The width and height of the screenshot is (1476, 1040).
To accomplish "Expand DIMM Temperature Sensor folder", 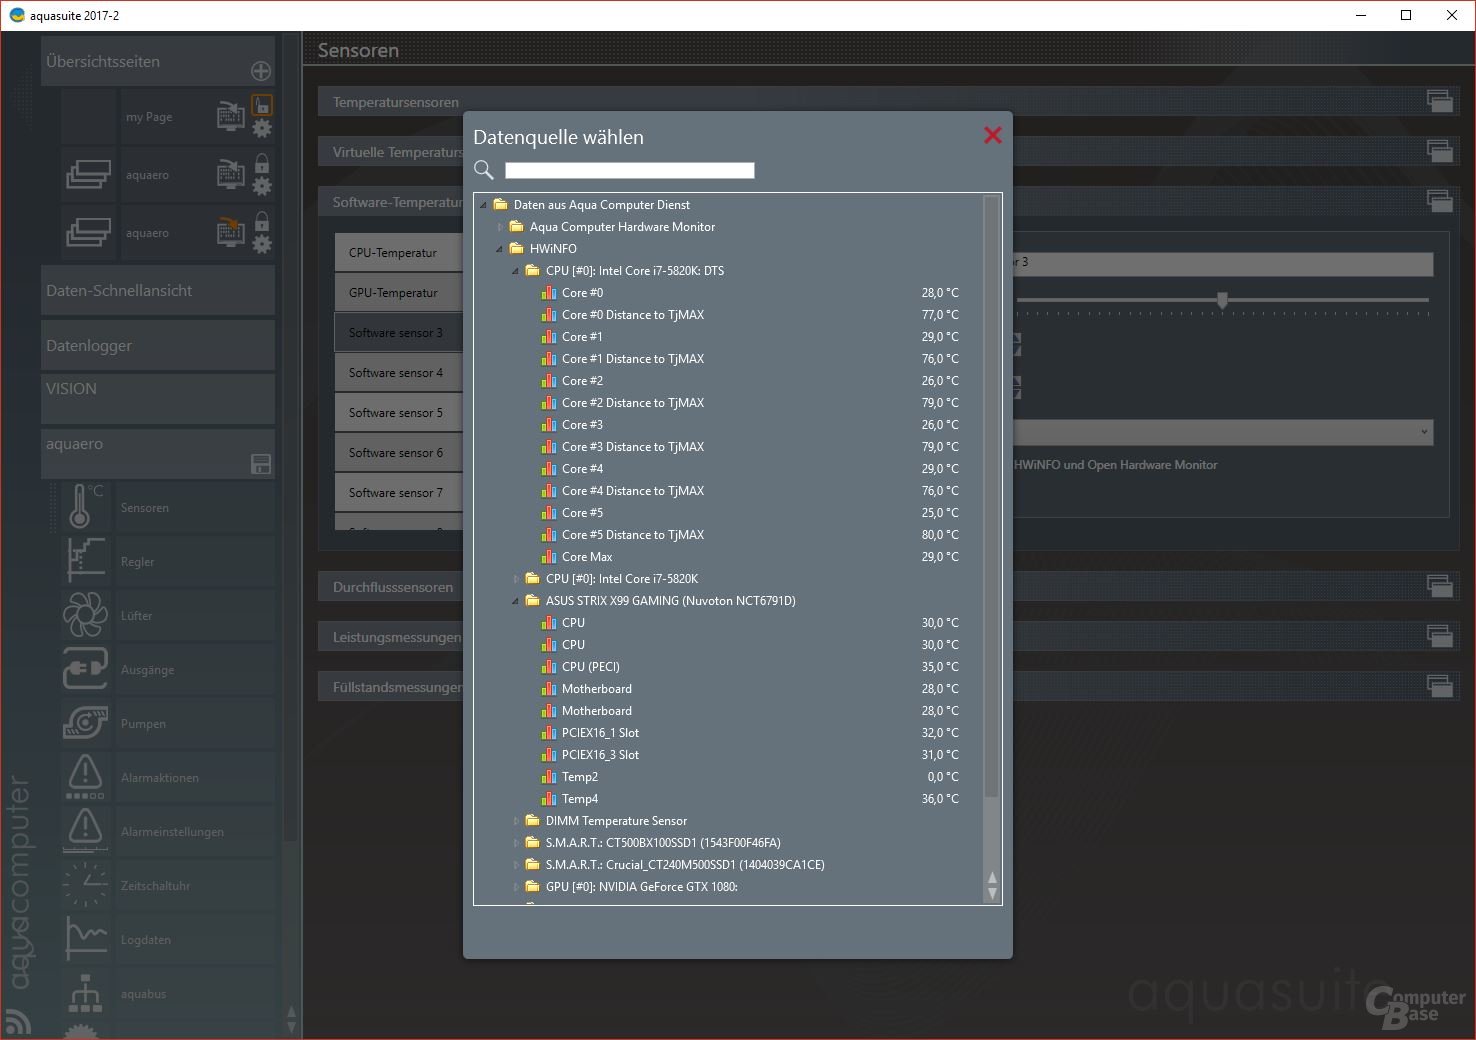I will tap(516, 821).
